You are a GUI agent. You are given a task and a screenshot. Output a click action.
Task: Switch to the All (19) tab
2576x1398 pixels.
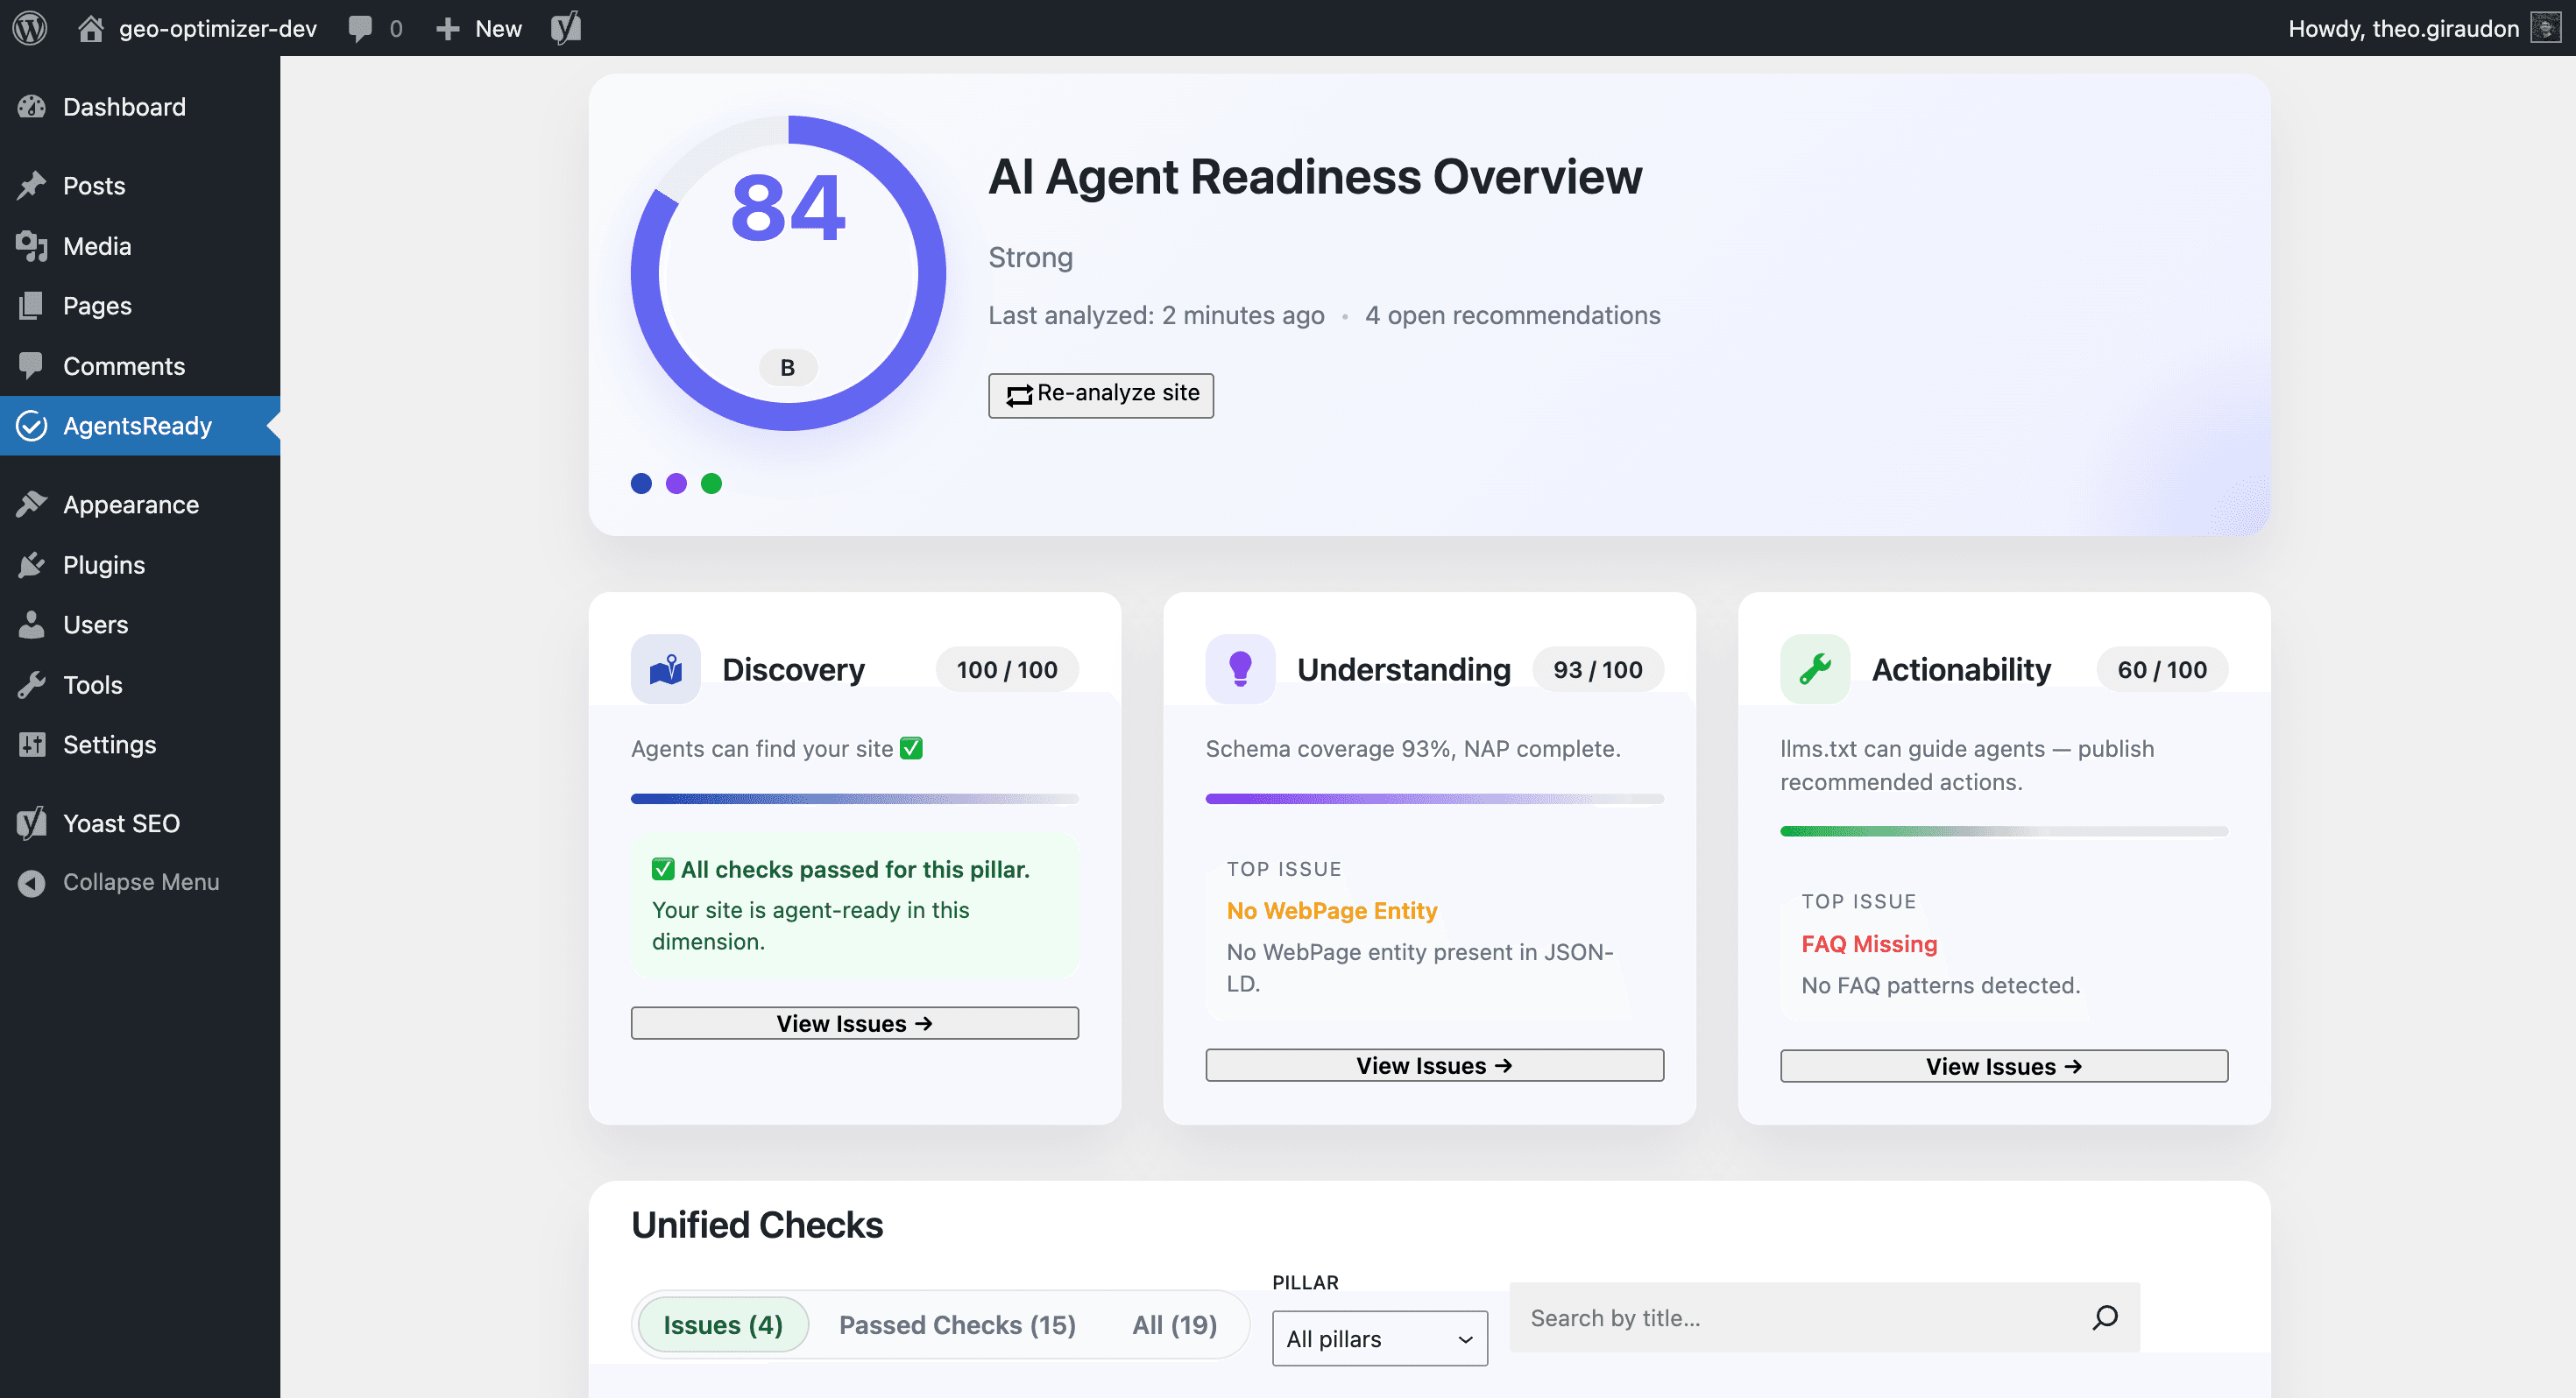pyautogui.click(x=1174, y=1324)
